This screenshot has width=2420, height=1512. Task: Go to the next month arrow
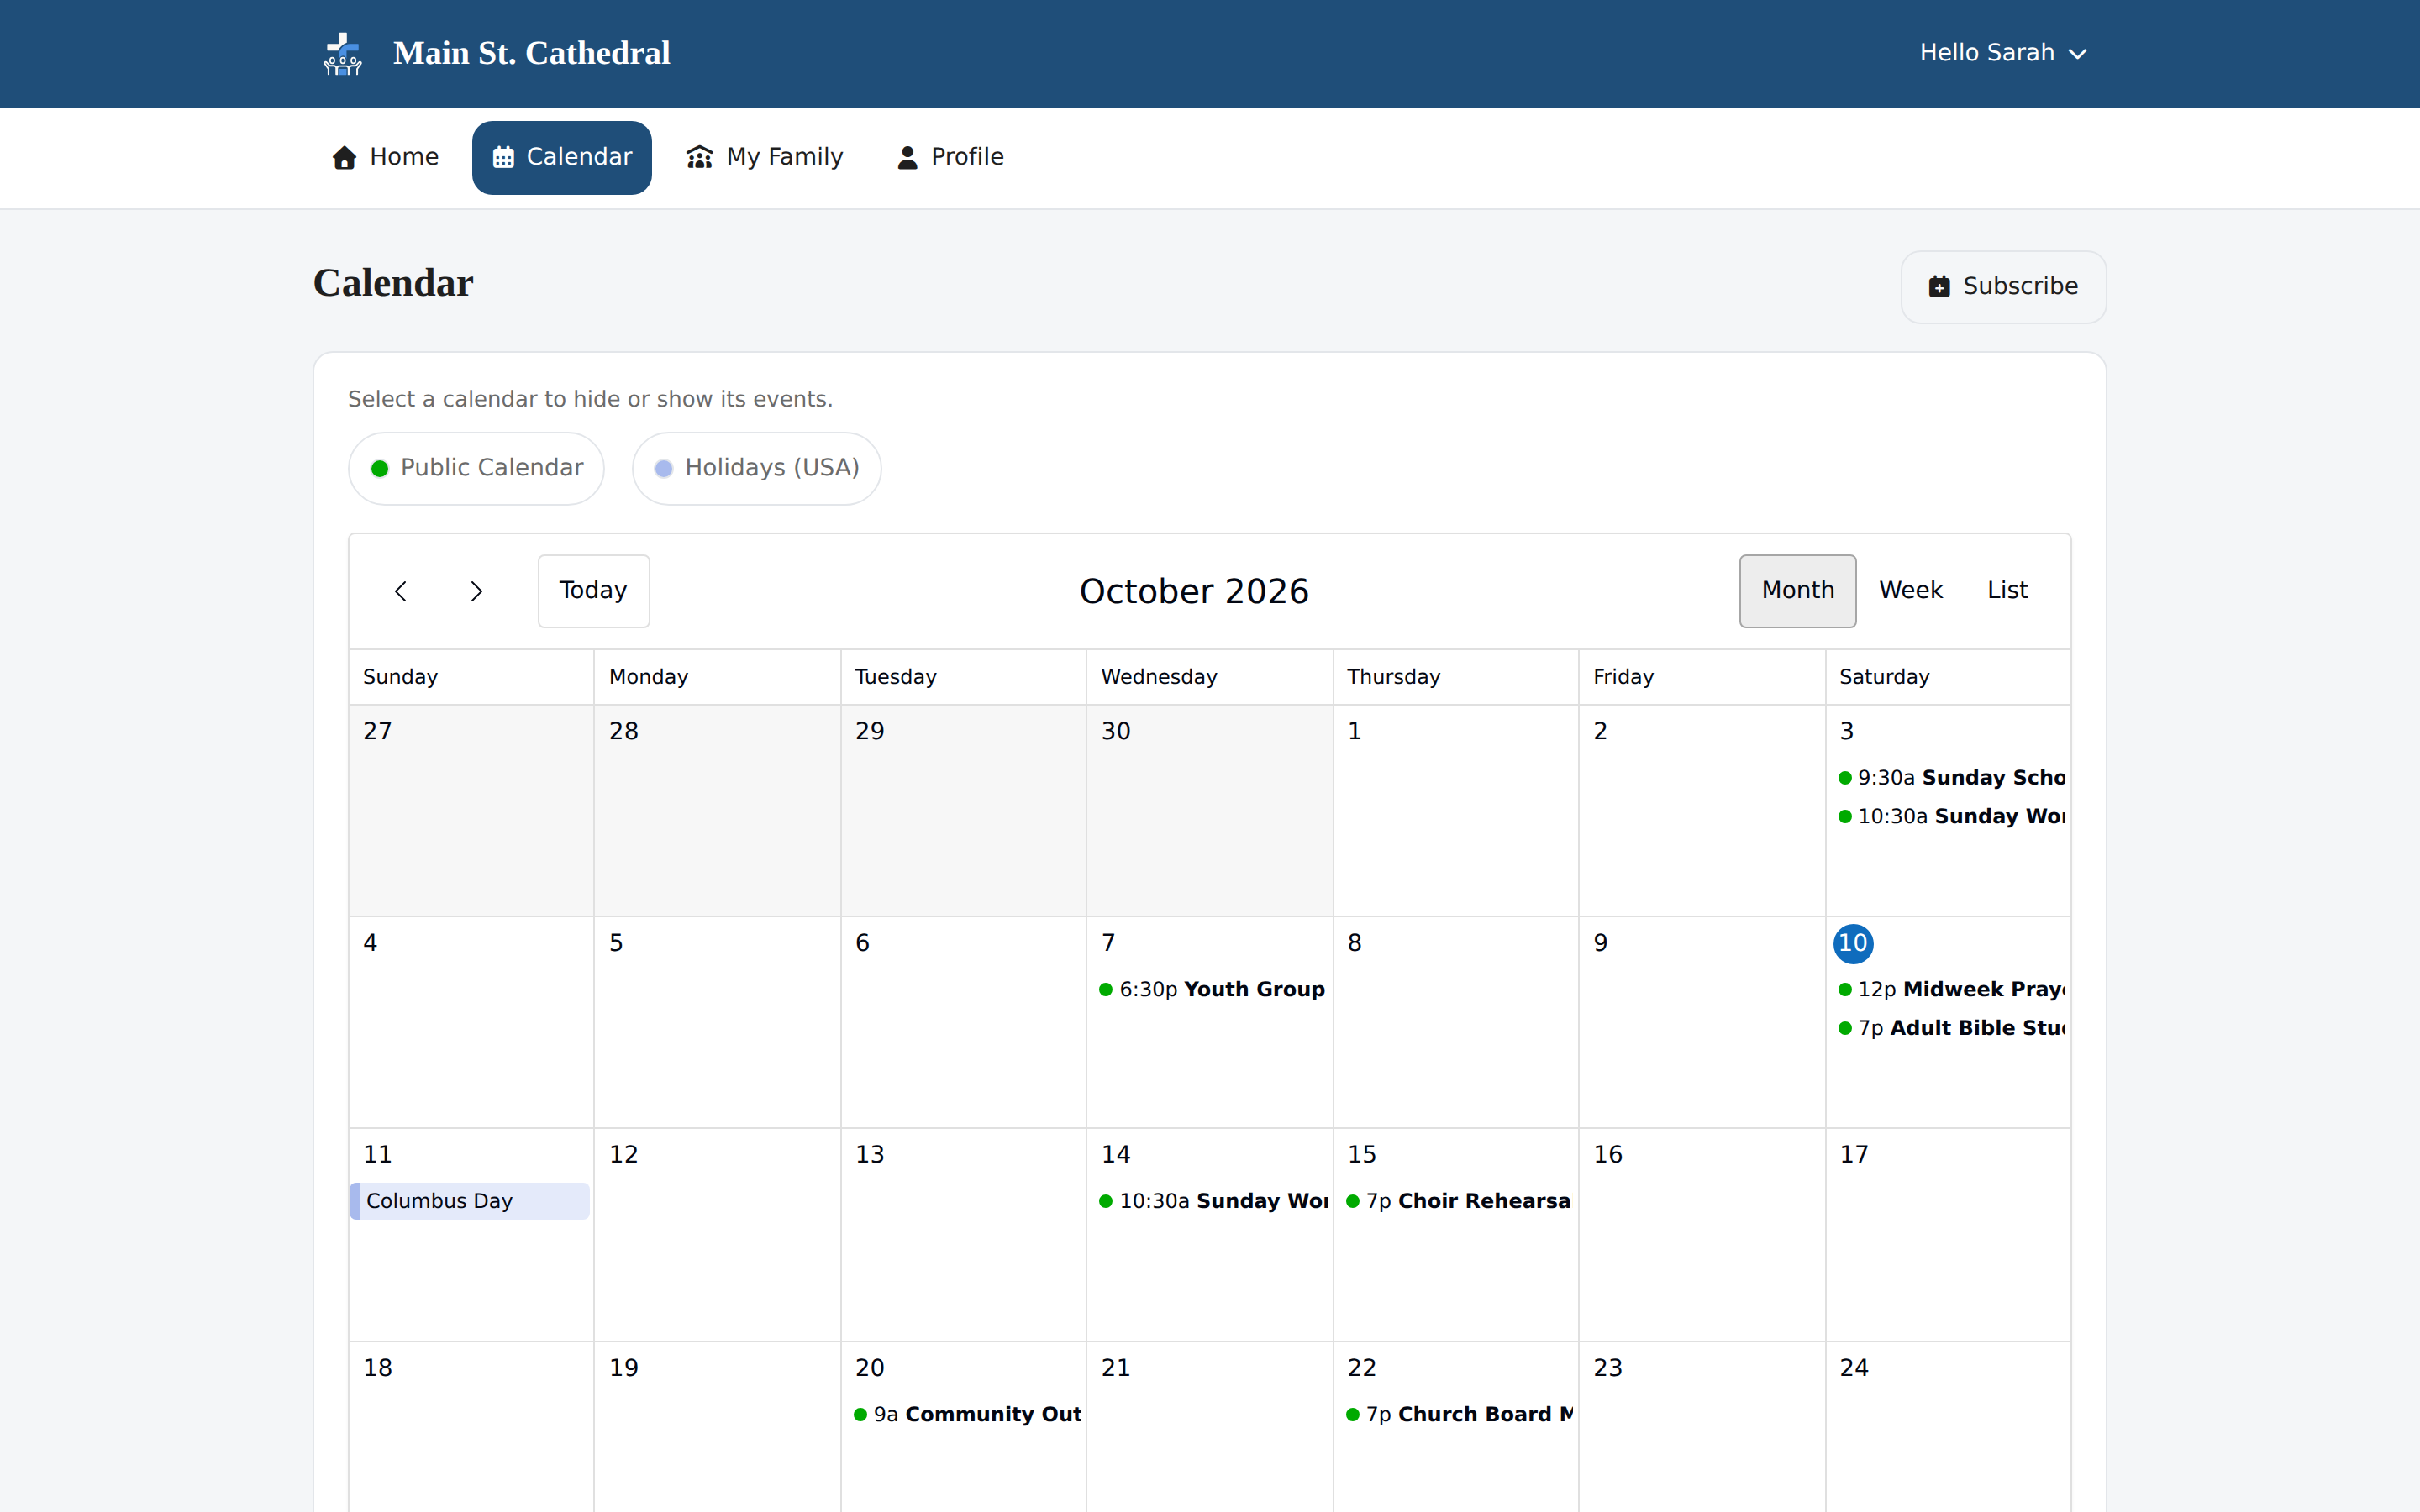point(476,591)
